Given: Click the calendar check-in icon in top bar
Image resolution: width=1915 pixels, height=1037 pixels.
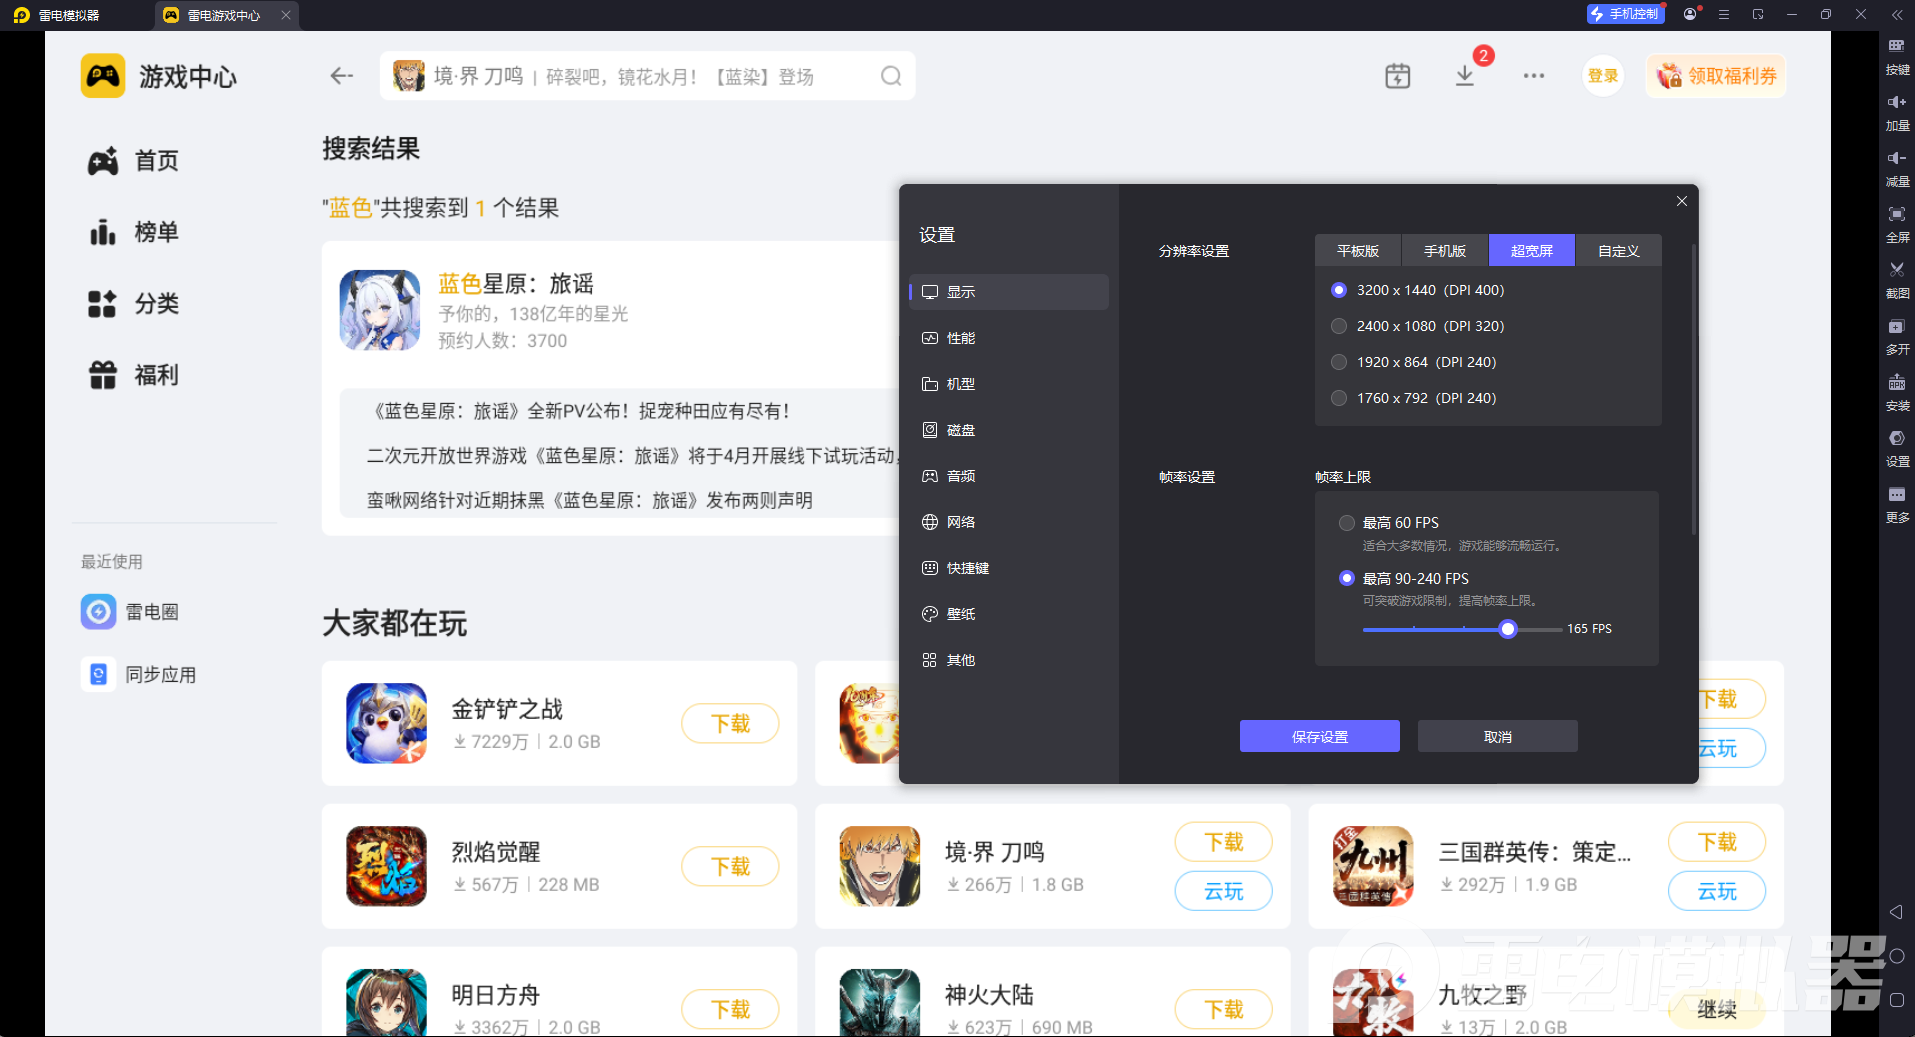Looking at the screenshot, I should pyautogui.click(x=1397, y=76).
